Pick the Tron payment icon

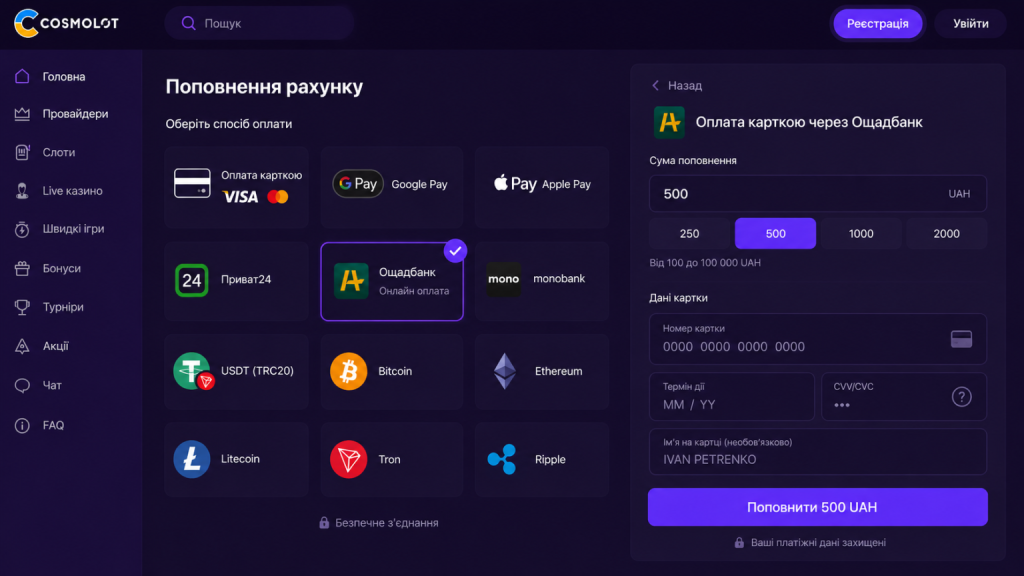coord(348,459)
